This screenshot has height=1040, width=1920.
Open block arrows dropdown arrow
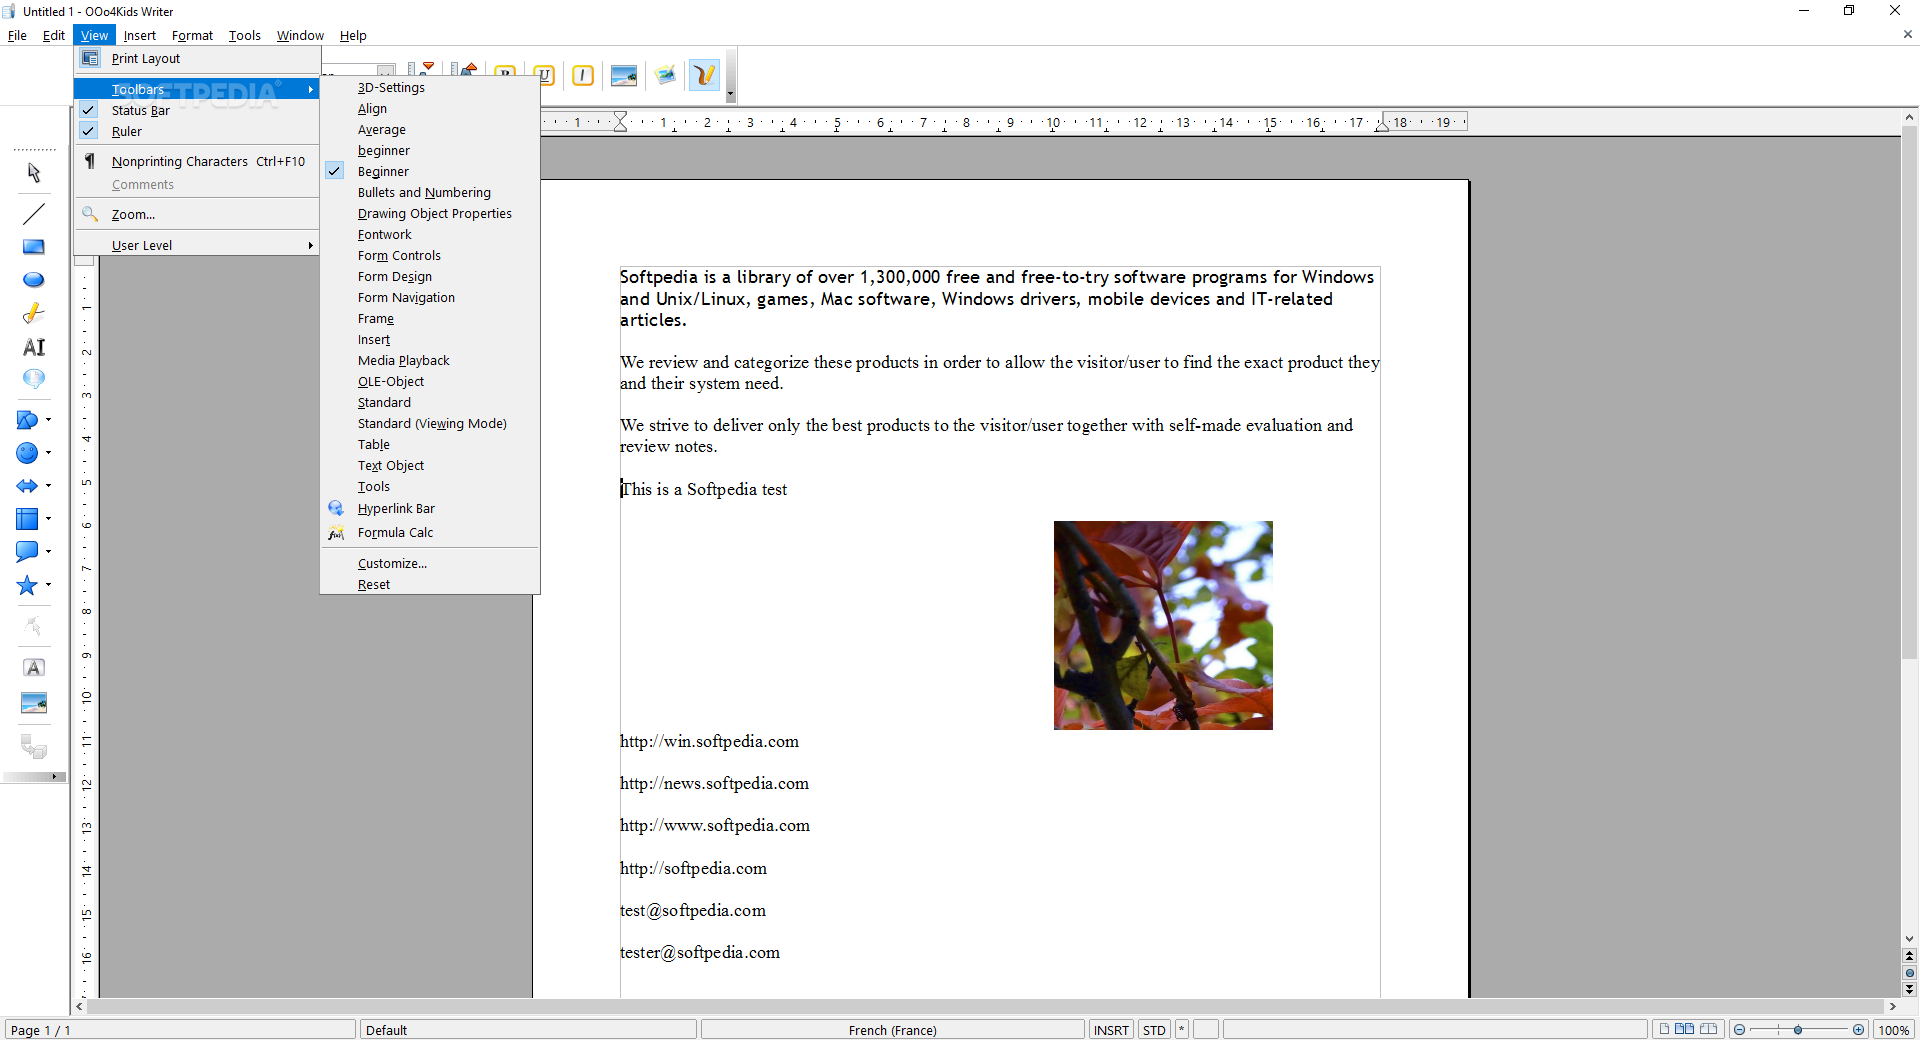[48, 486]
